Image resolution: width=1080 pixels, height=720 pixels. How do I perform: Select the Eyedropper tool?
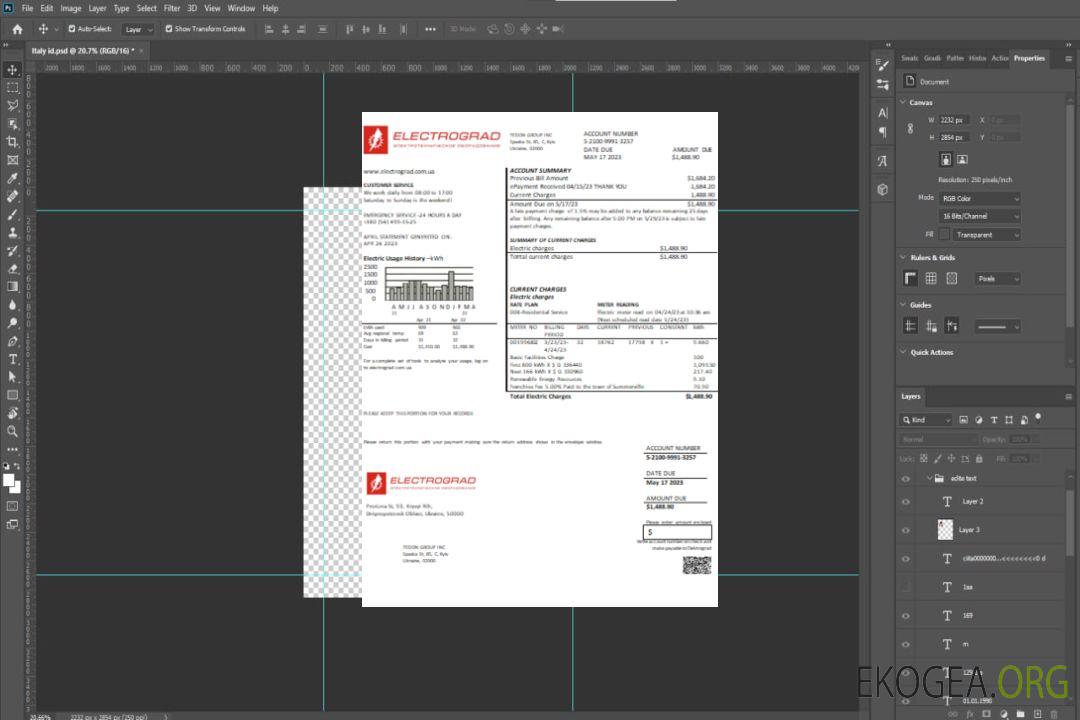pyautogui.click(x=13, y=178)
